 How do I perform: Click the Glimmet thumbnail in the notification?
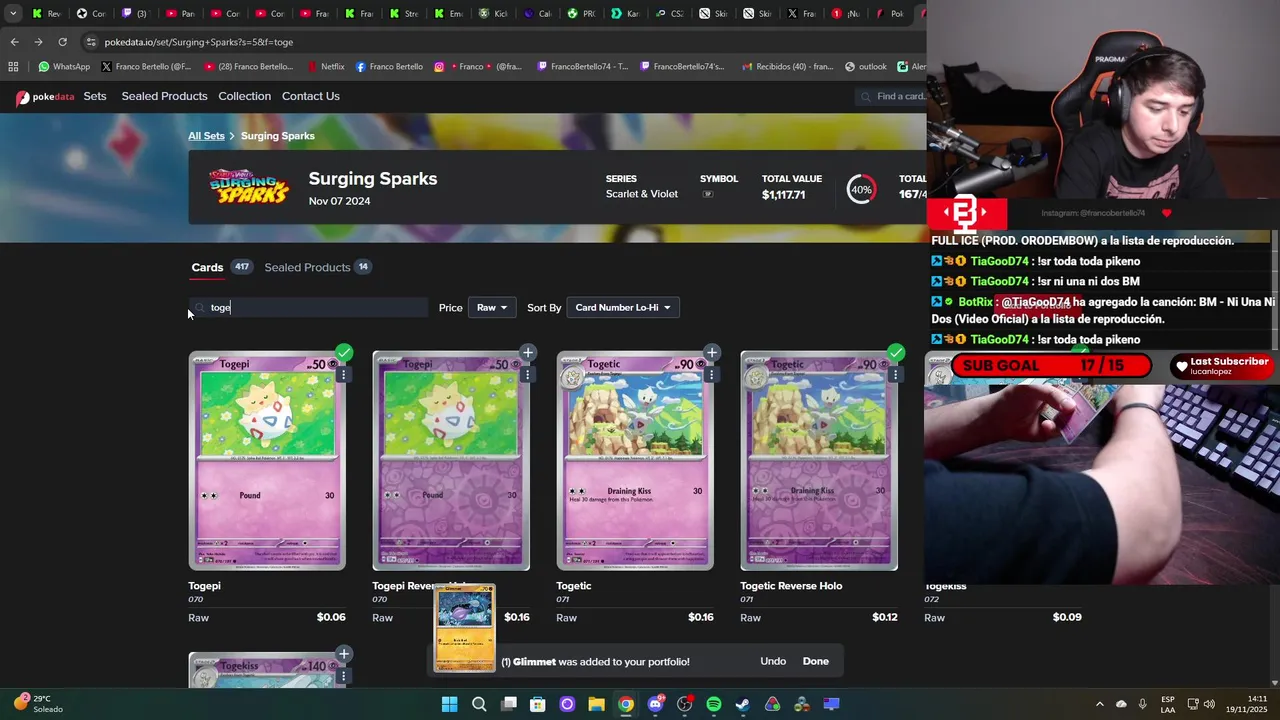point(465,629)
